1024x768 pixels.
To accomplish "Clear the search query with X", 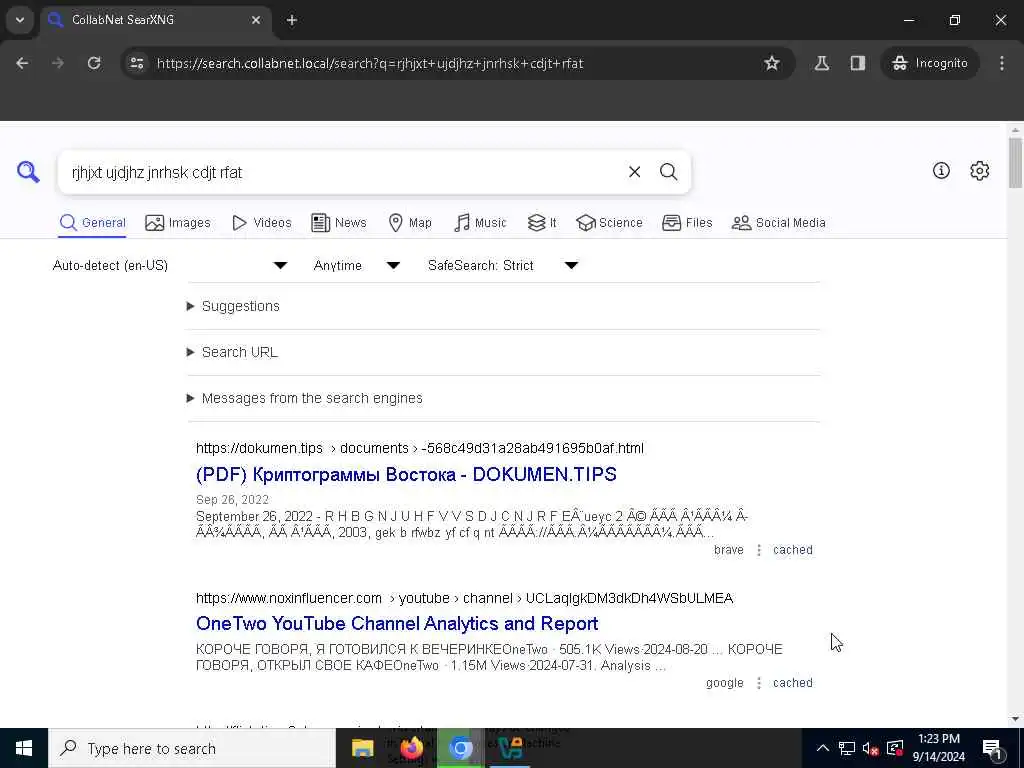I will [x=634, y=172].
